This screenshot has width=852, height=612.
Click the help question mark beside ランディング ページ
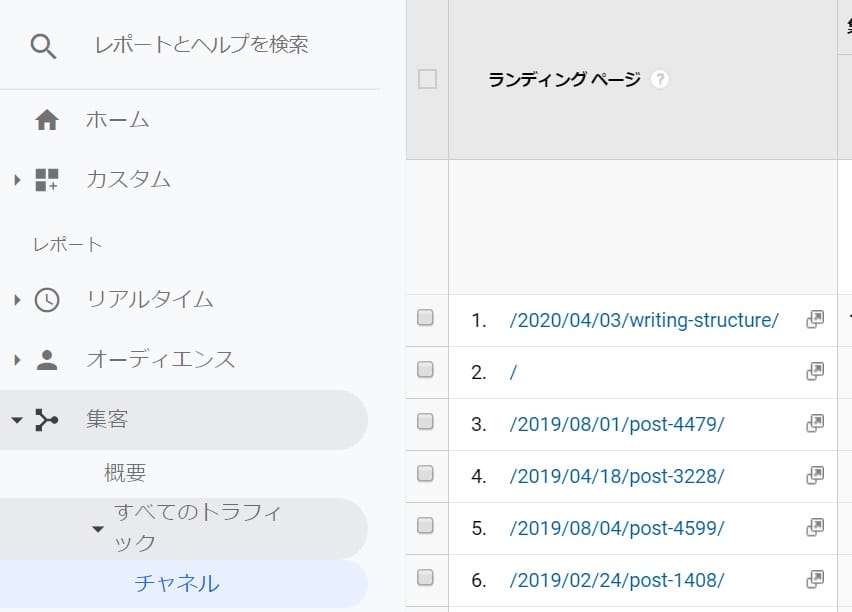click(659, 78)
